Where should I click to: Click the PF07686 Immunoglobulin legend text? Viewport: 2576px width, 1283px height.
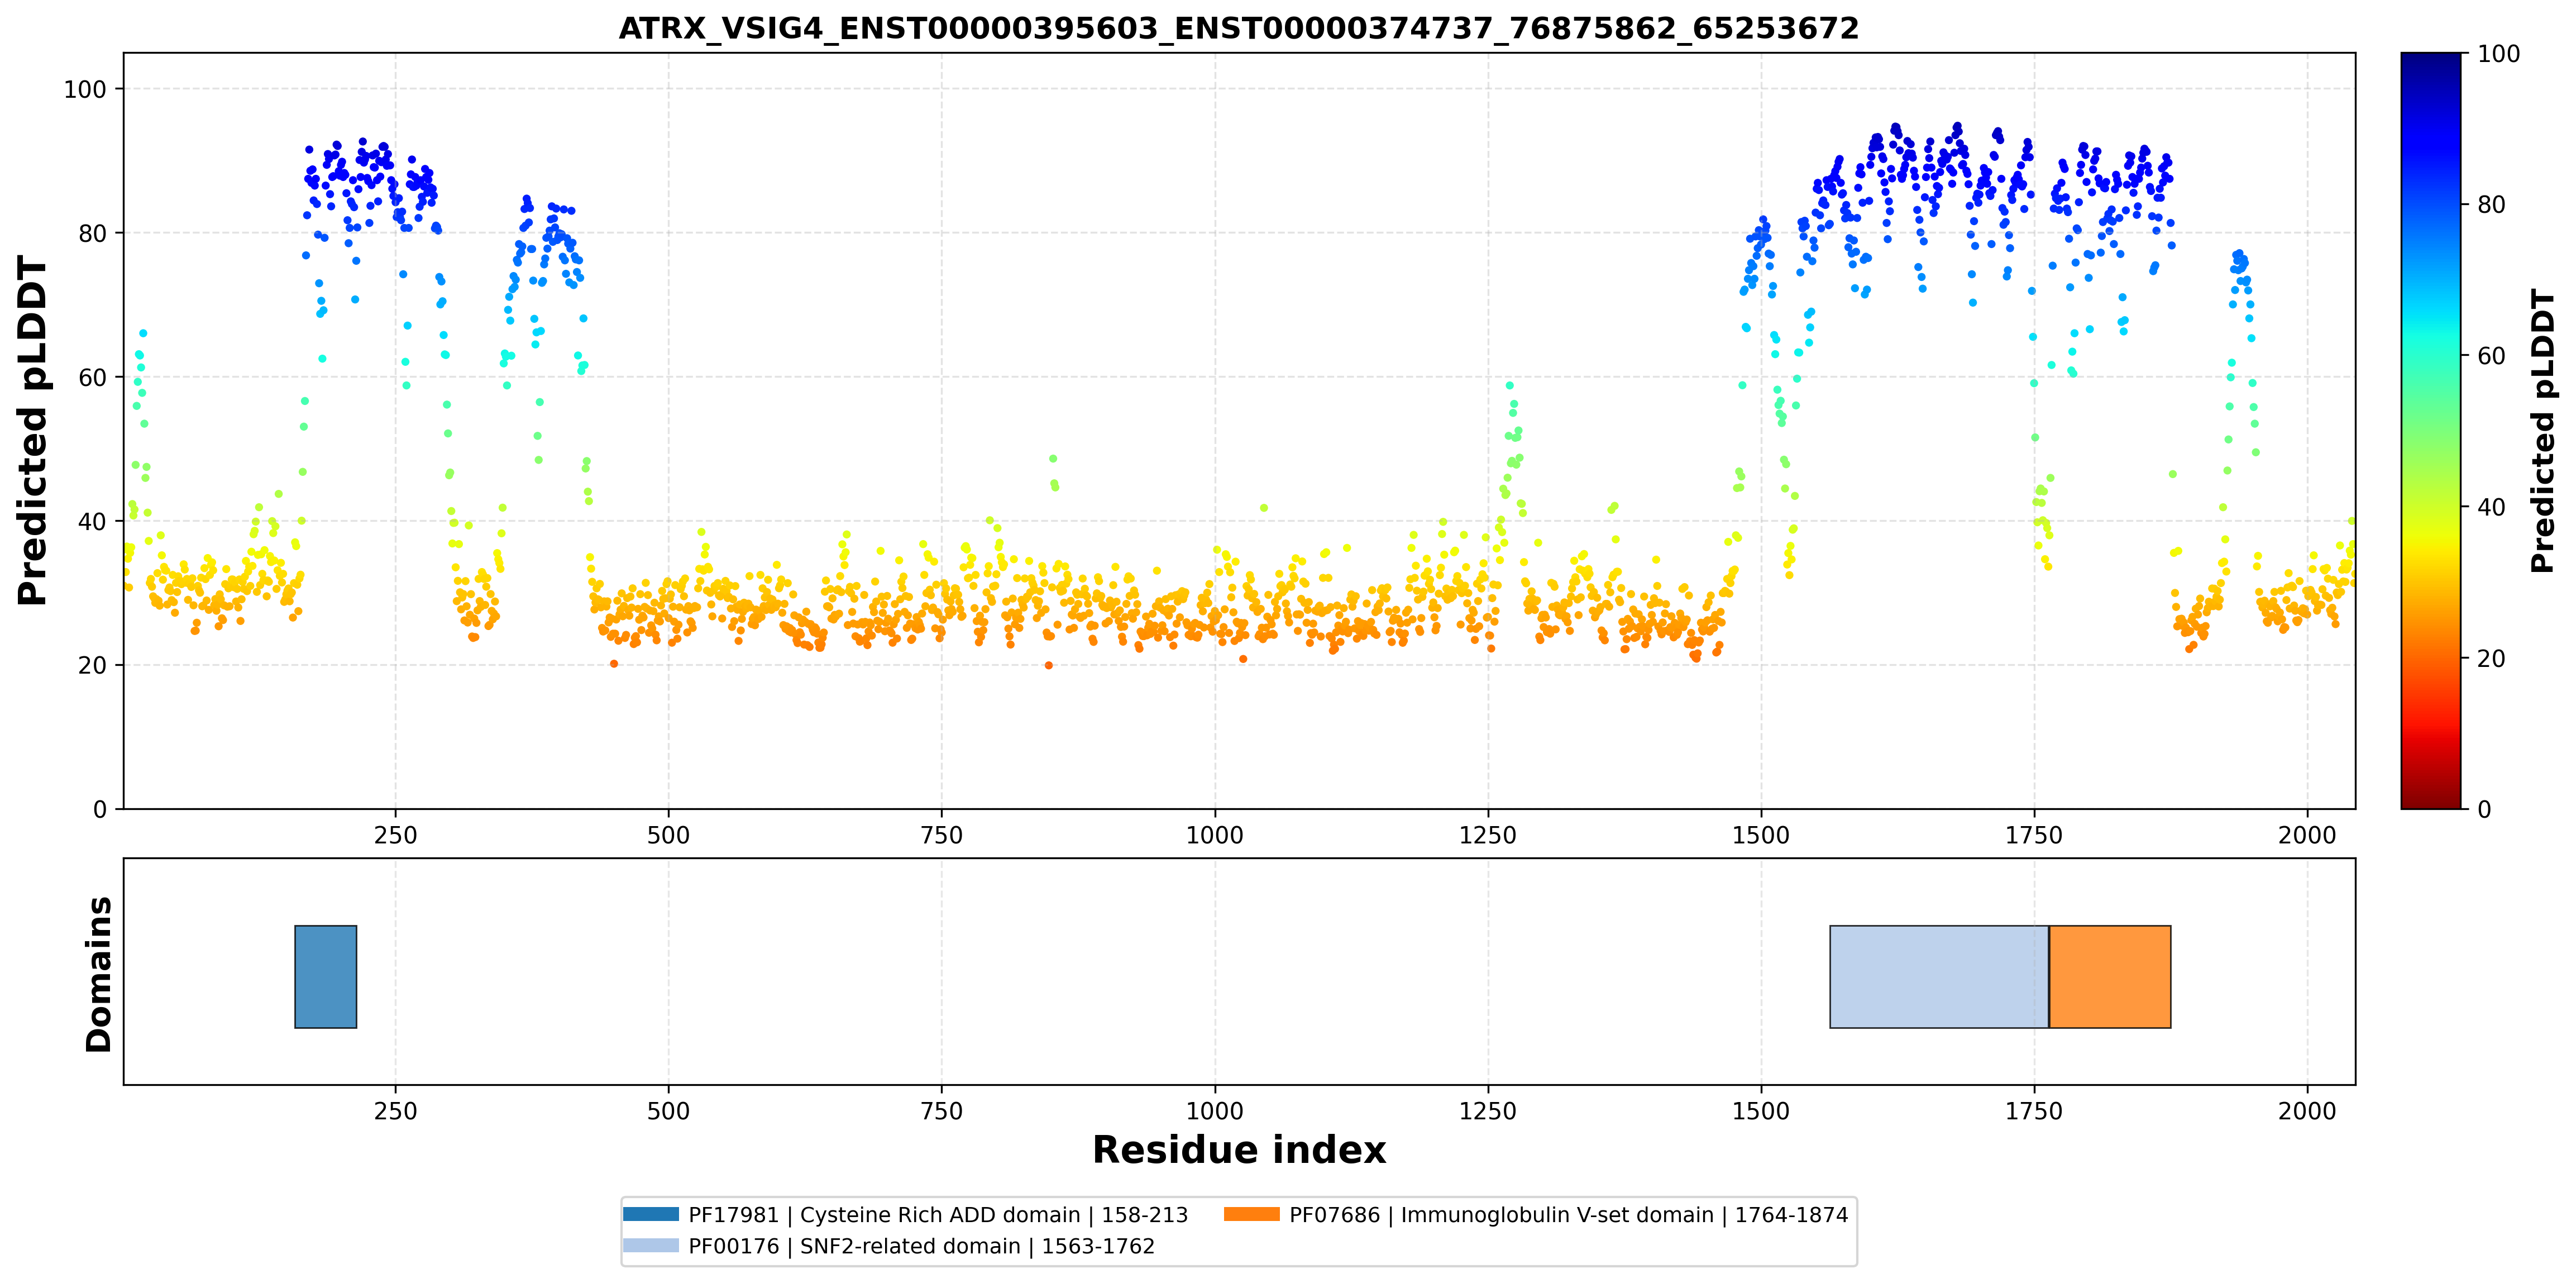(x=1568, y=1215)
